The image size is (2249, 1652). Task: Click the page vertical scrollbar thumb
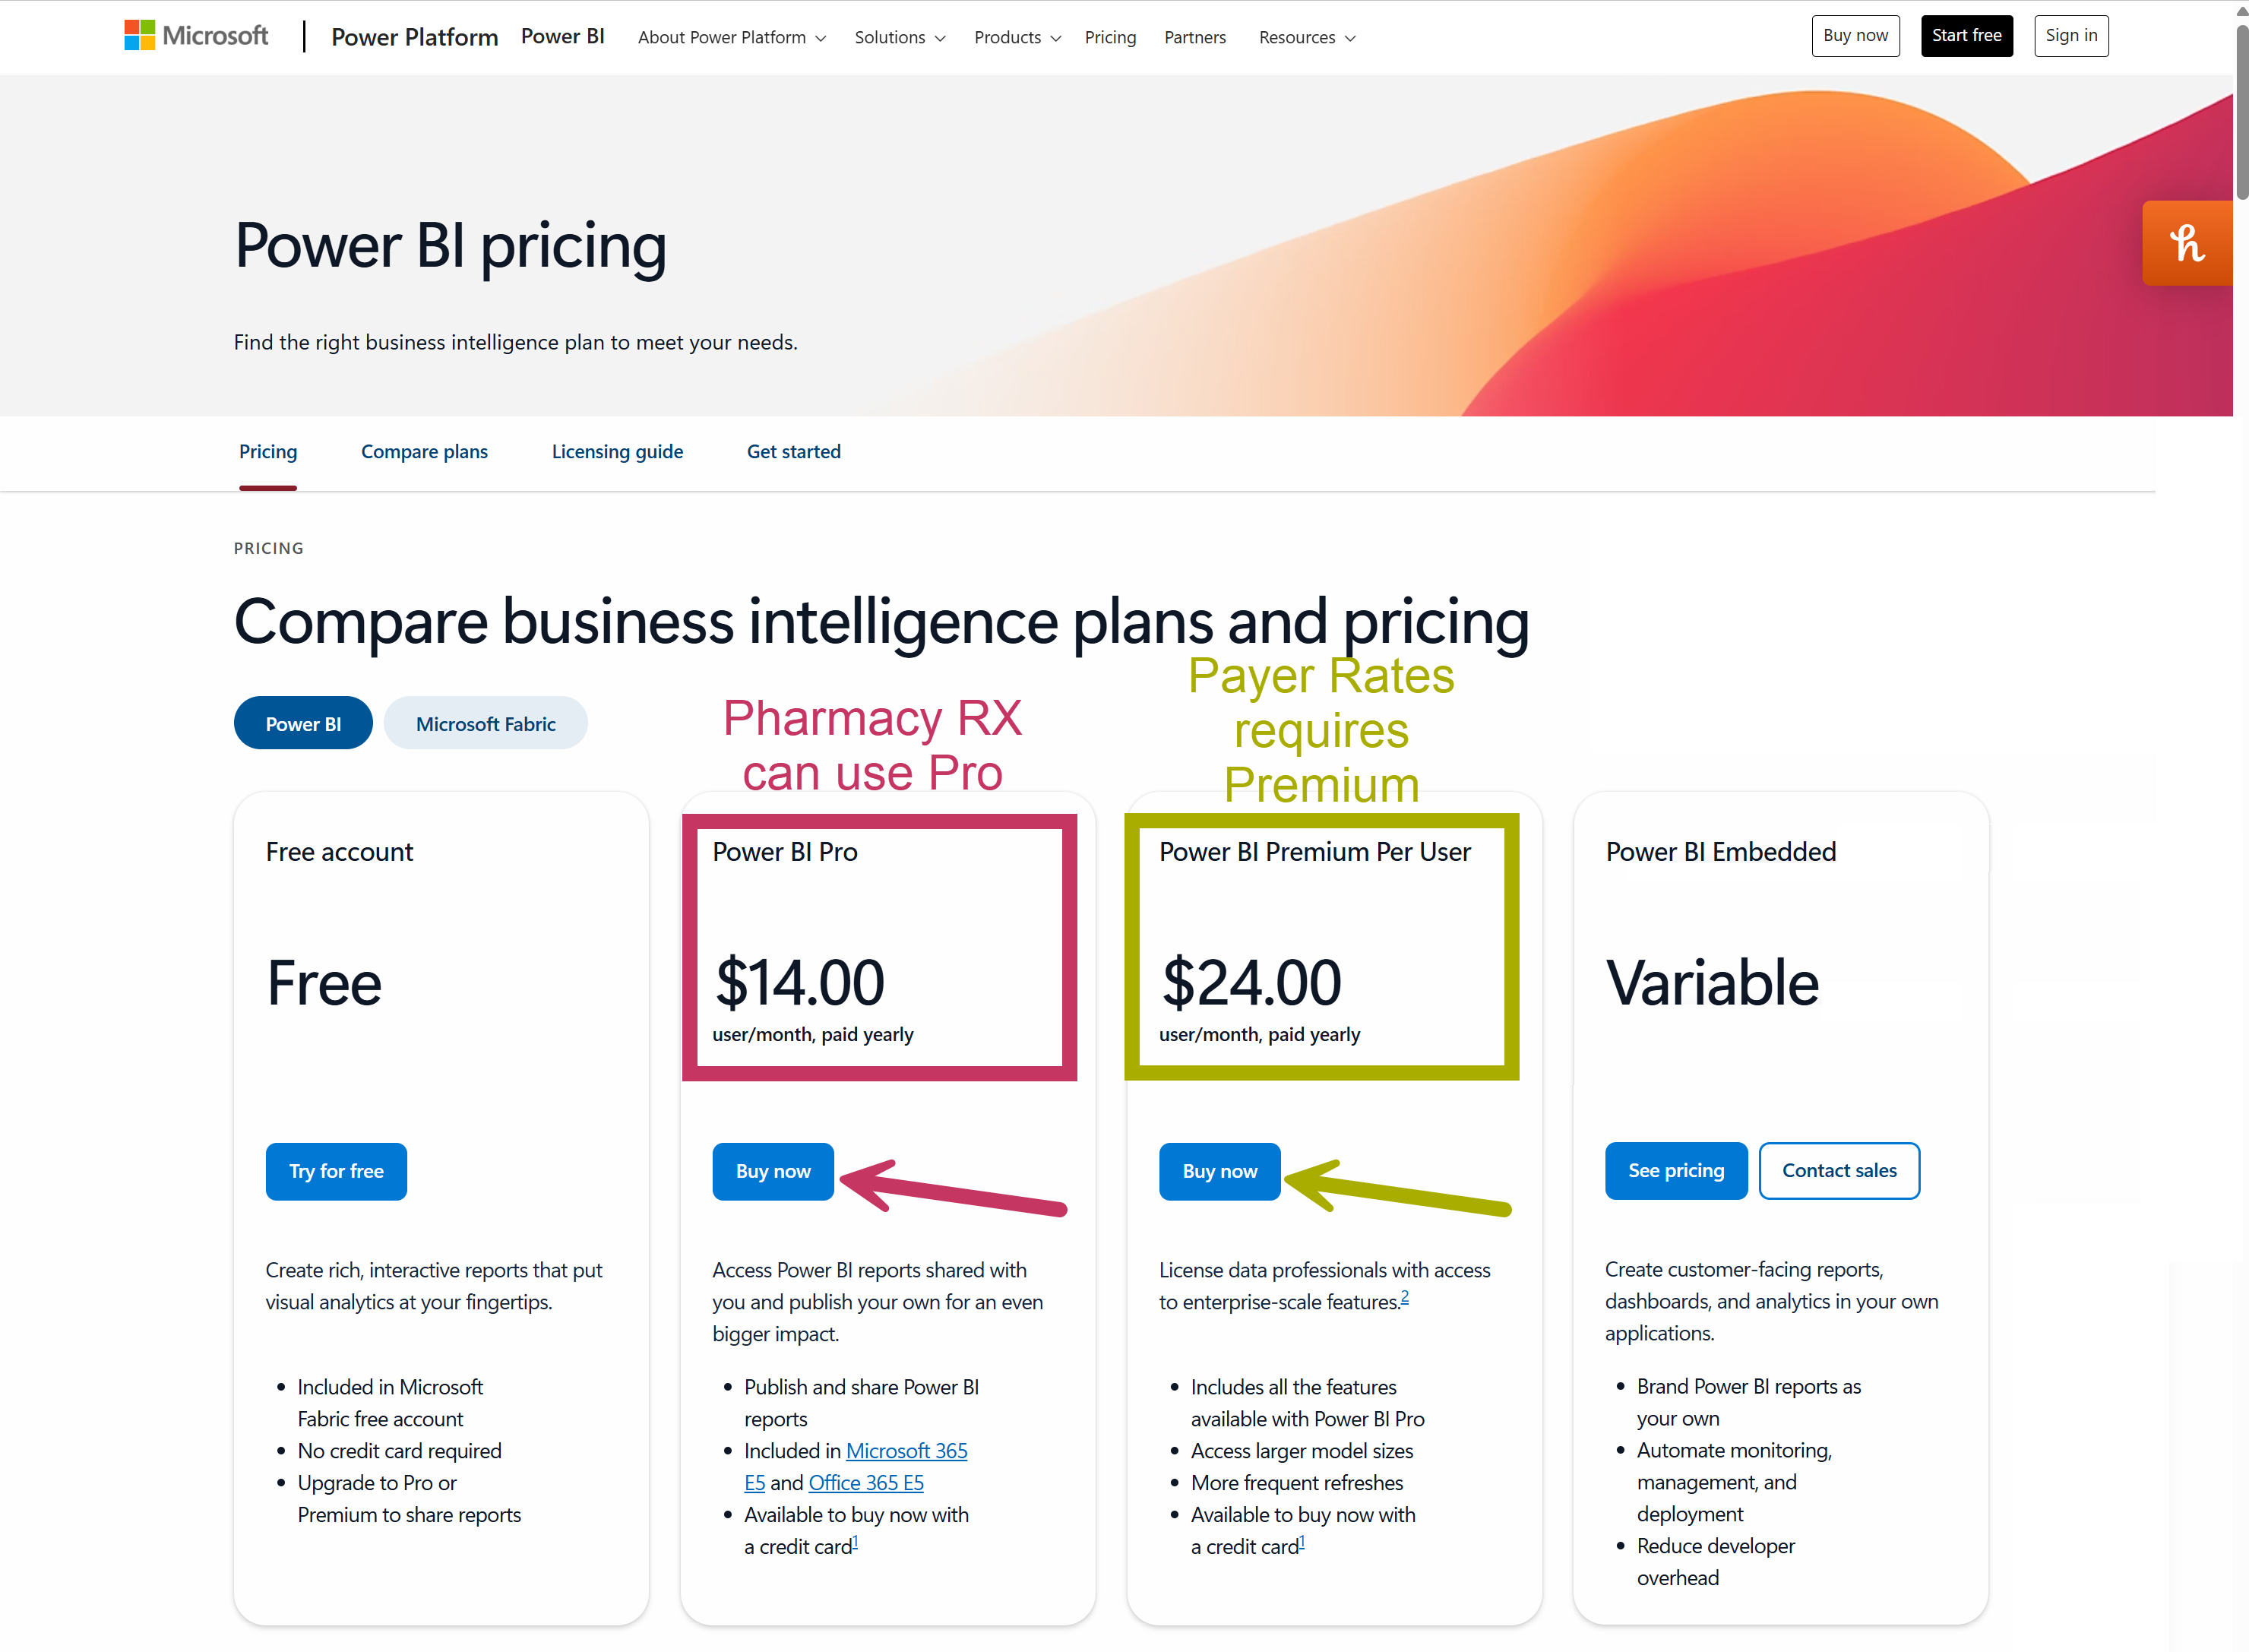point(2241,110)
